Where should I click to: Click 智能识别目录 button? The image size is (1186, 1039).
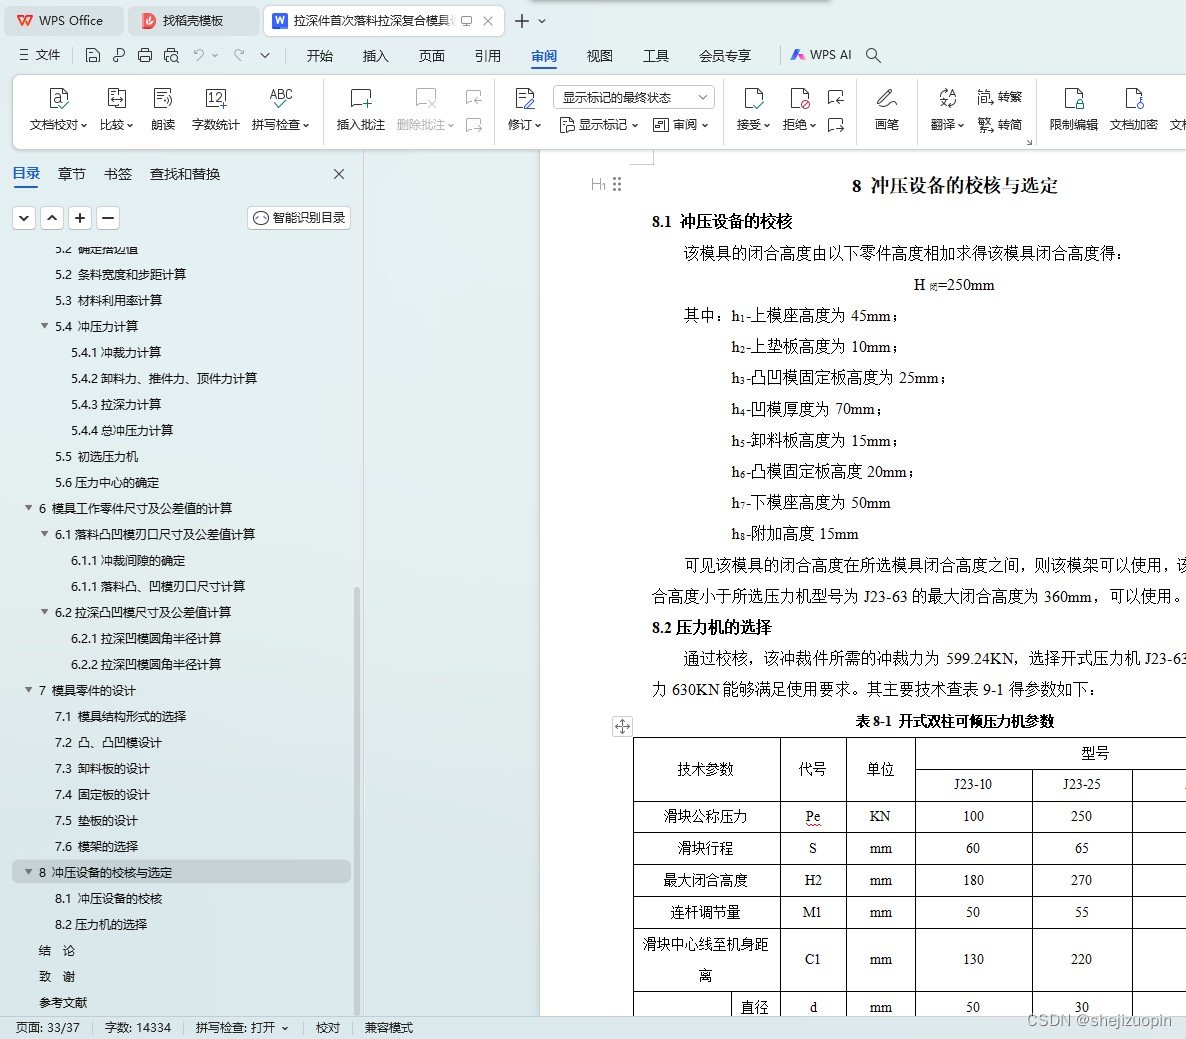[299, 218]
